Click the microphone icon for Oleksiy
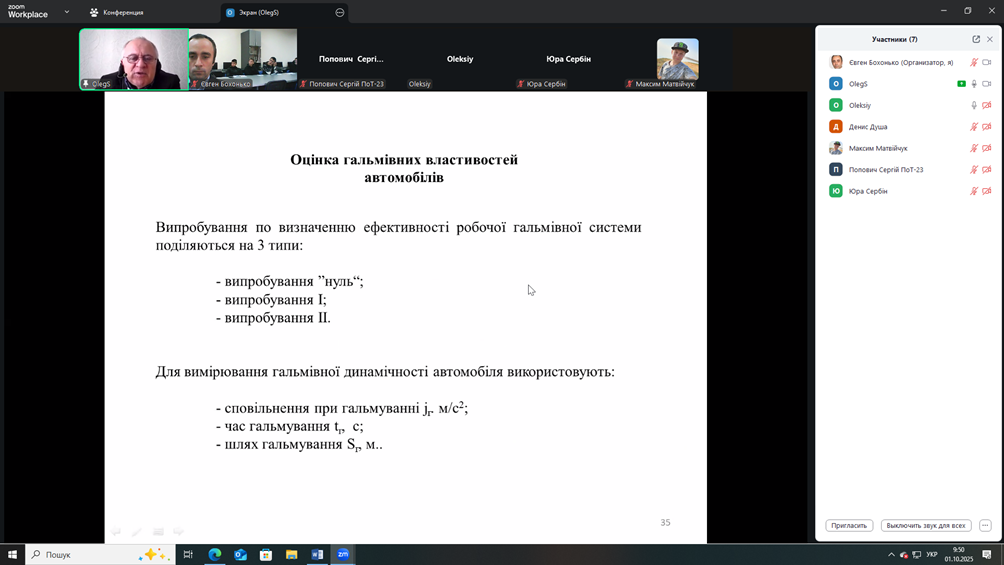The width and height of the screenshot is (1004, 565). [974, 105]
